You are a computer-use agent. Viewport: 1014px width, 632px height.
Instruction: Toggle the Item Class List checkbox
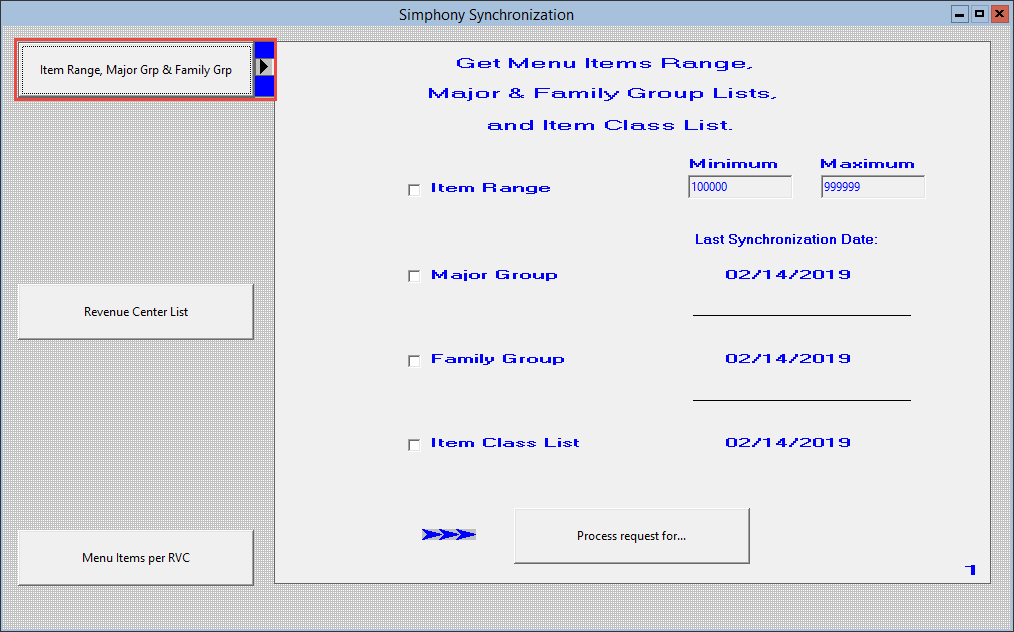pyautogui.click(x=414, y=445)
